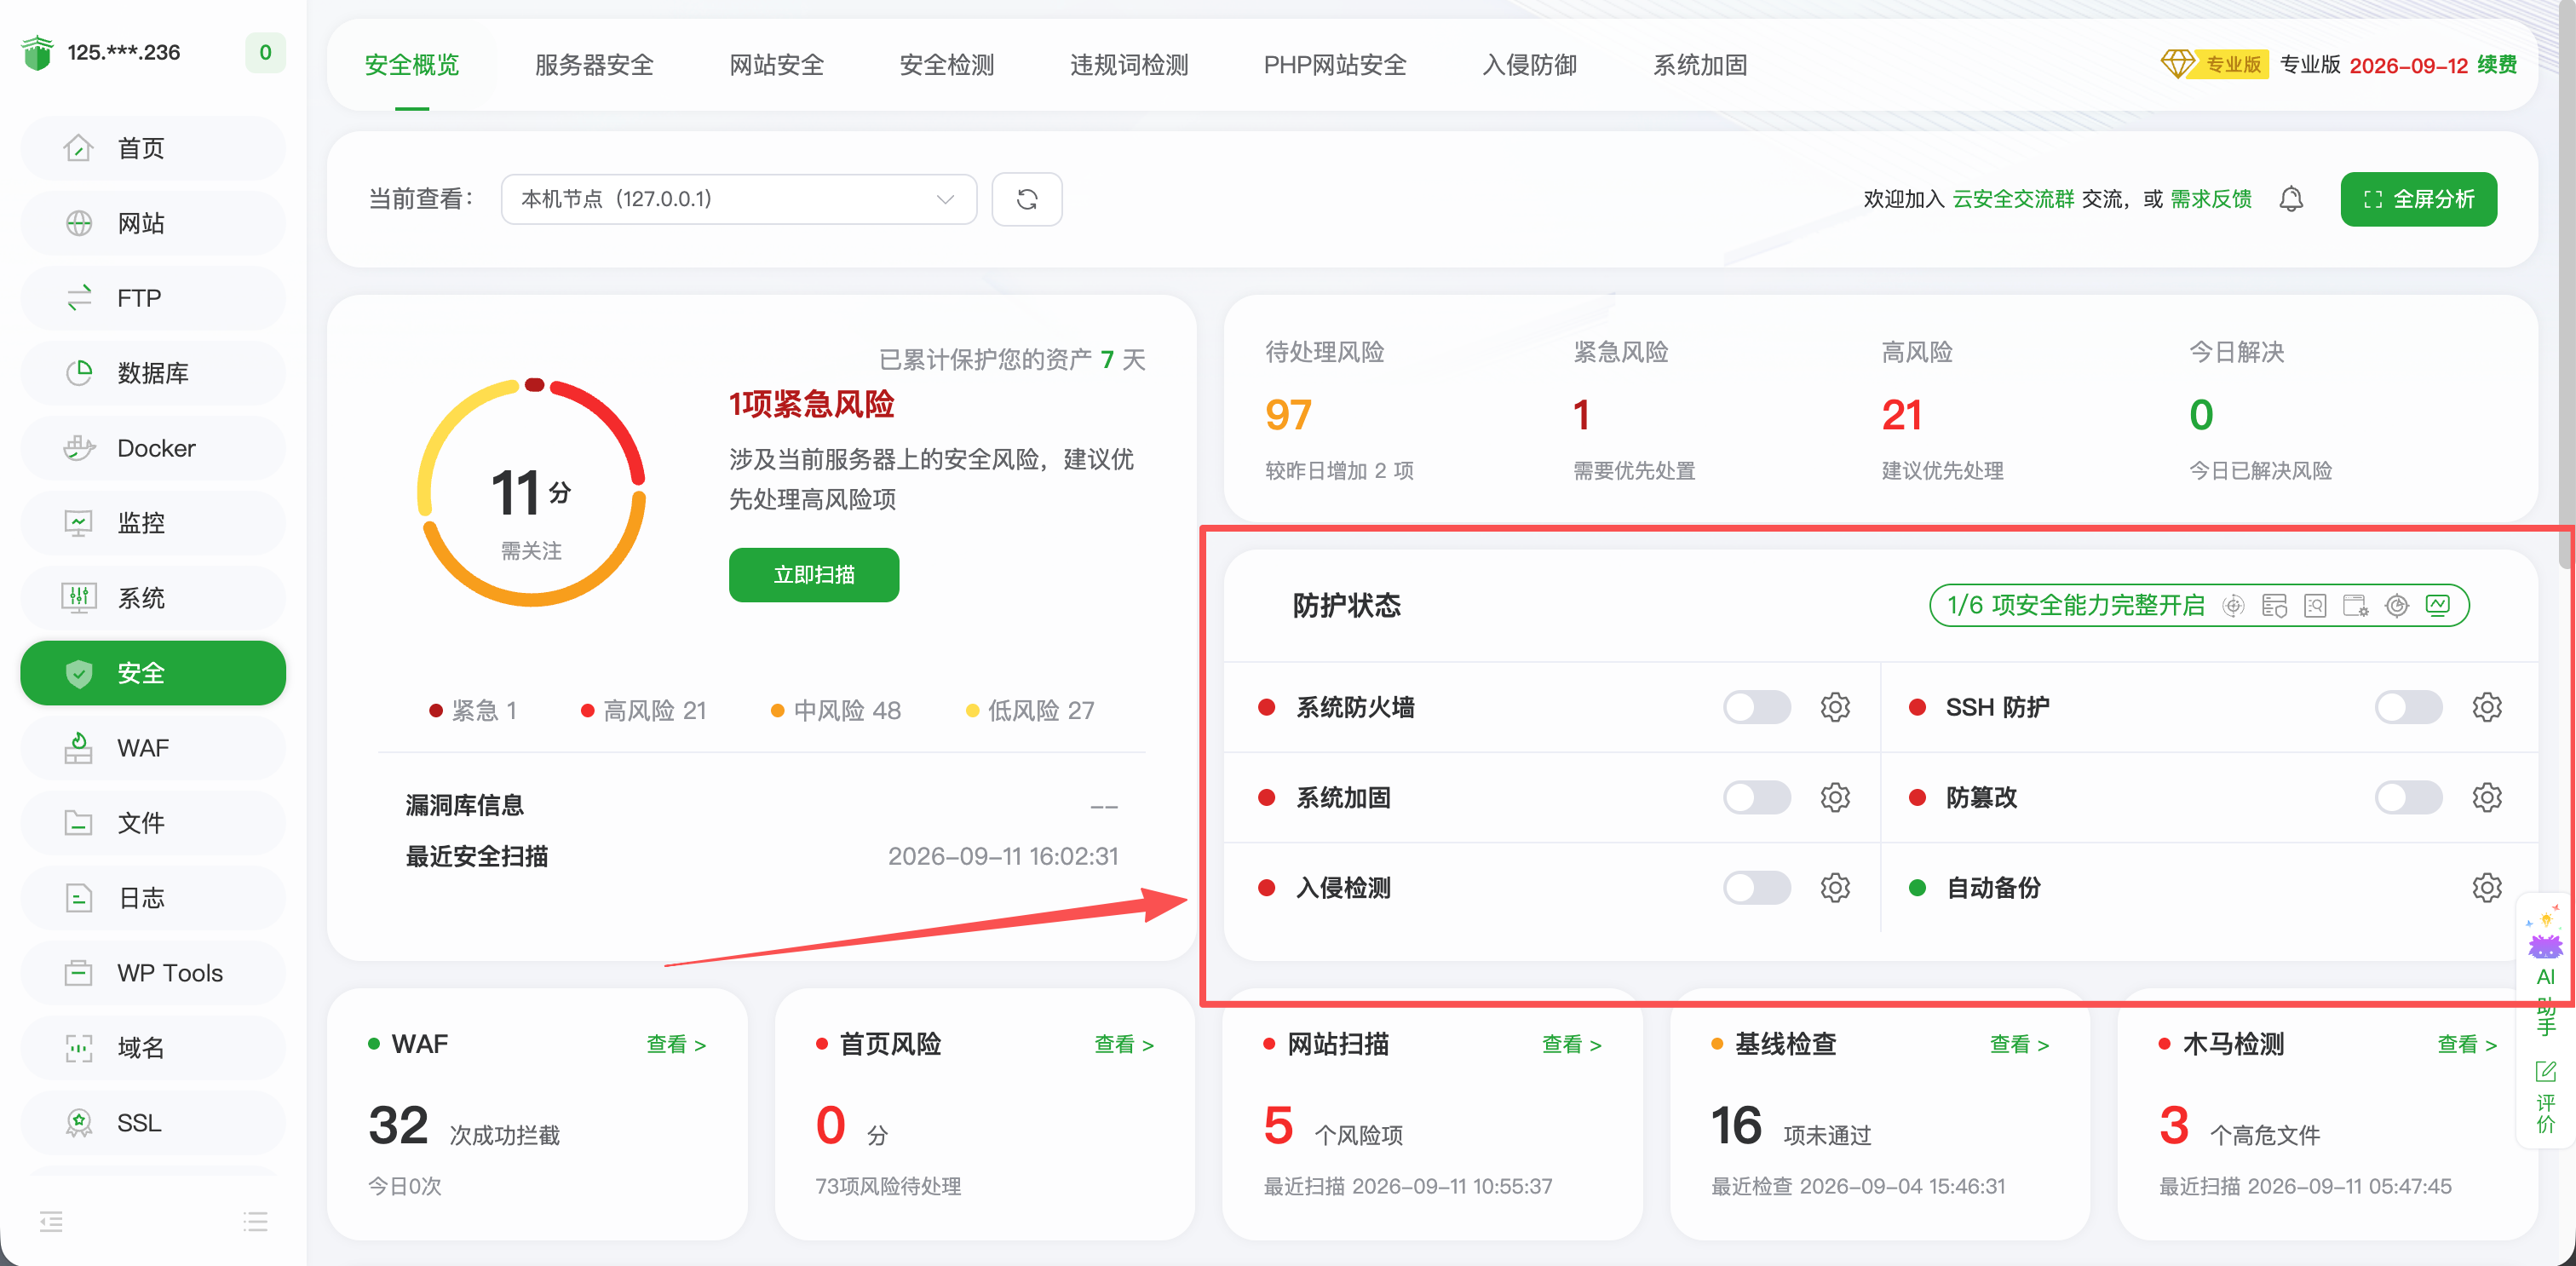This screenshot has height=1266, width=2576.
Task: Click the notification count badge 0
Action: pyautogui.click(x=265, y=52)
